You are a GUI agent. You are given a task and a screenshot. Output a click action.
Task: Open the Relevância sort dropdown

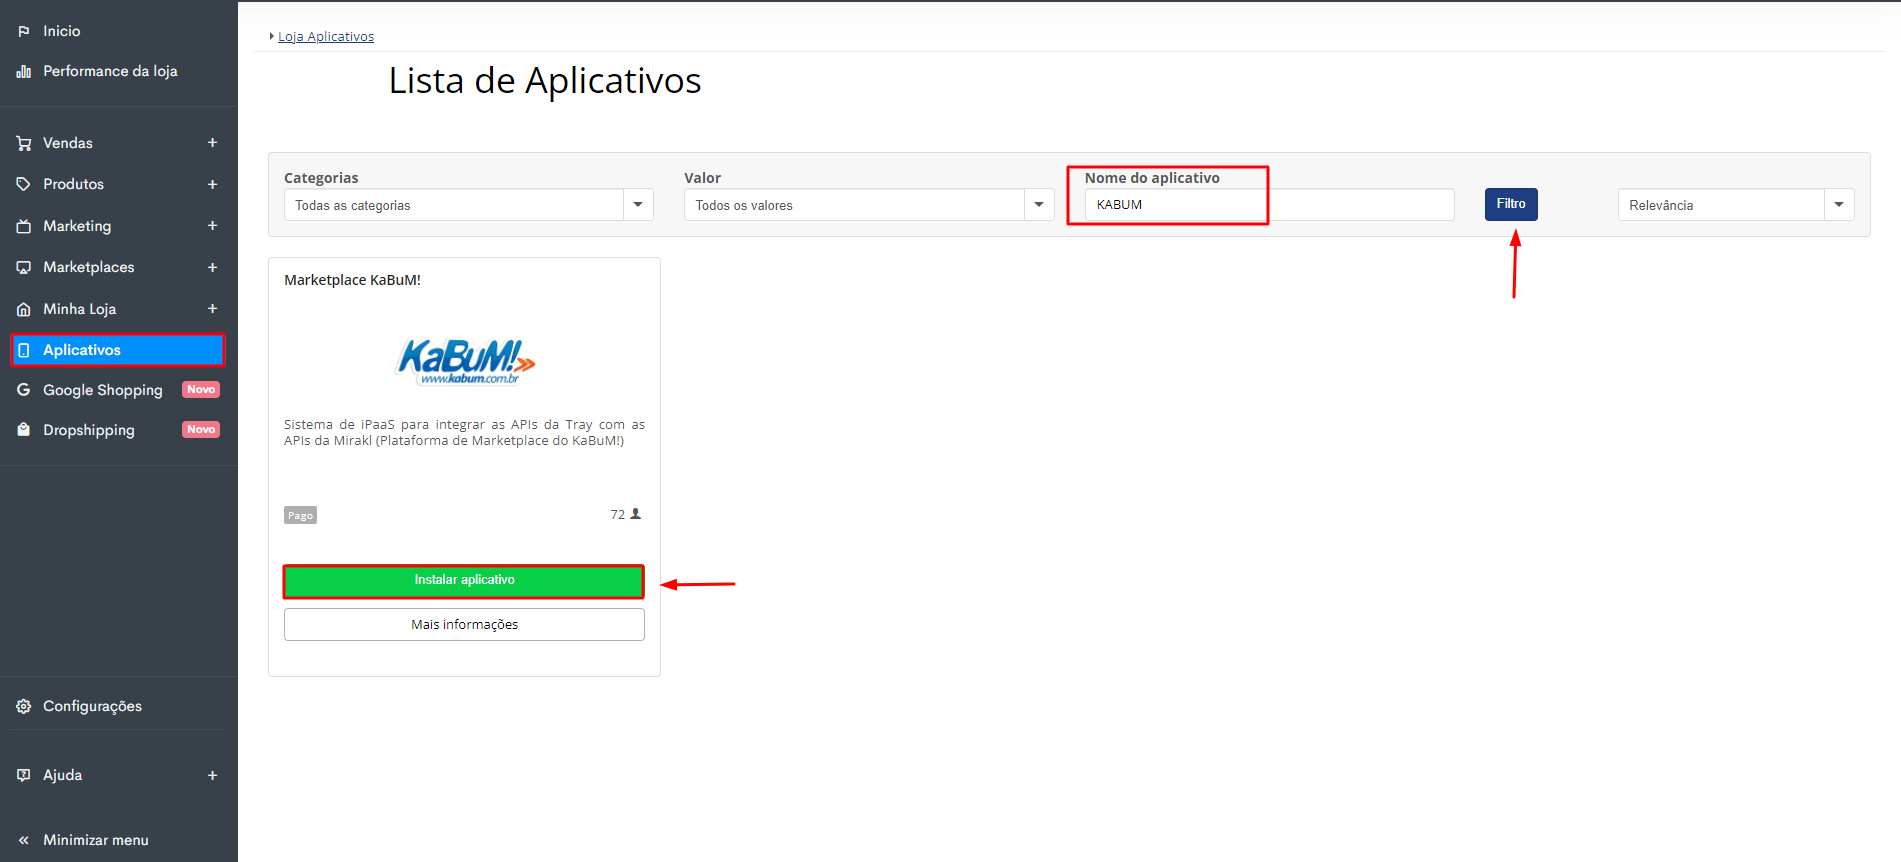pyautogui.click(x=1736, y=205)
